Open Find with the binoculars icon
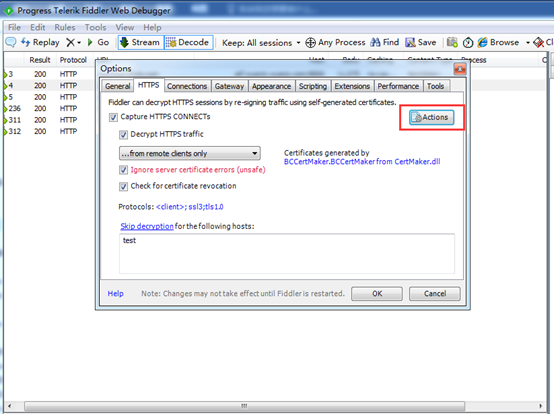Screen dimensions: 554x414 coord(384,42)
